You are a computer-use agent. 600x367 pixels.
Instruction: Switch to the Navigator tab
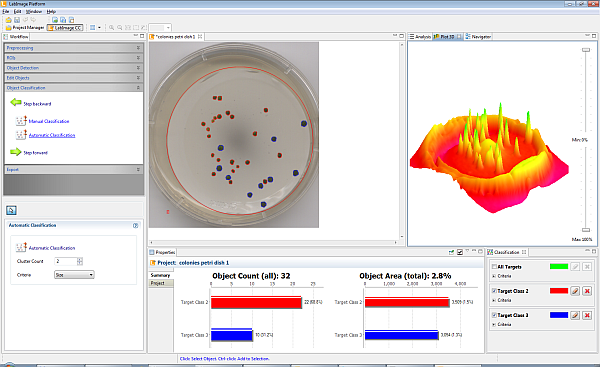(x=478, y=37)
